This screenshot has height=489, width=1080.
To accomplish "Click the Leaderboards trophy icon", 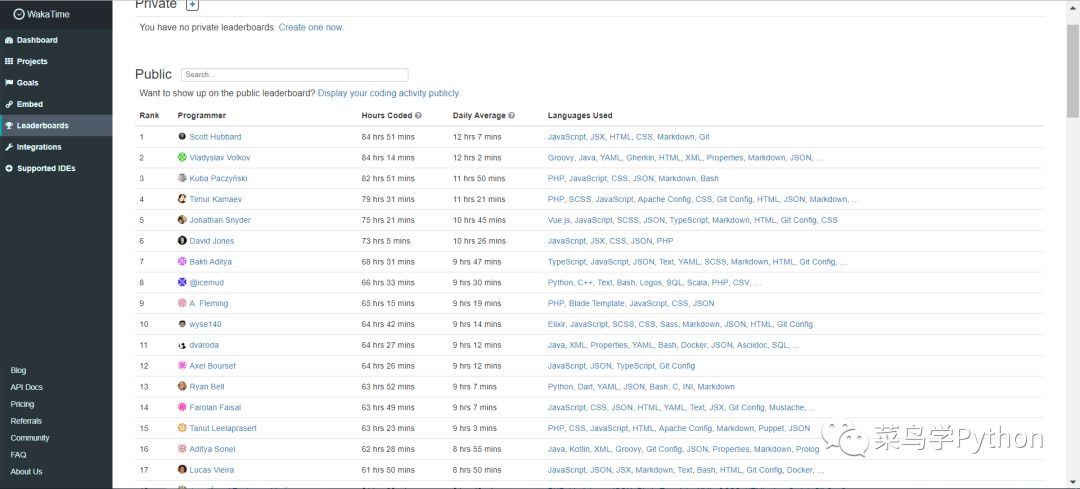I will tap(9, 125).
